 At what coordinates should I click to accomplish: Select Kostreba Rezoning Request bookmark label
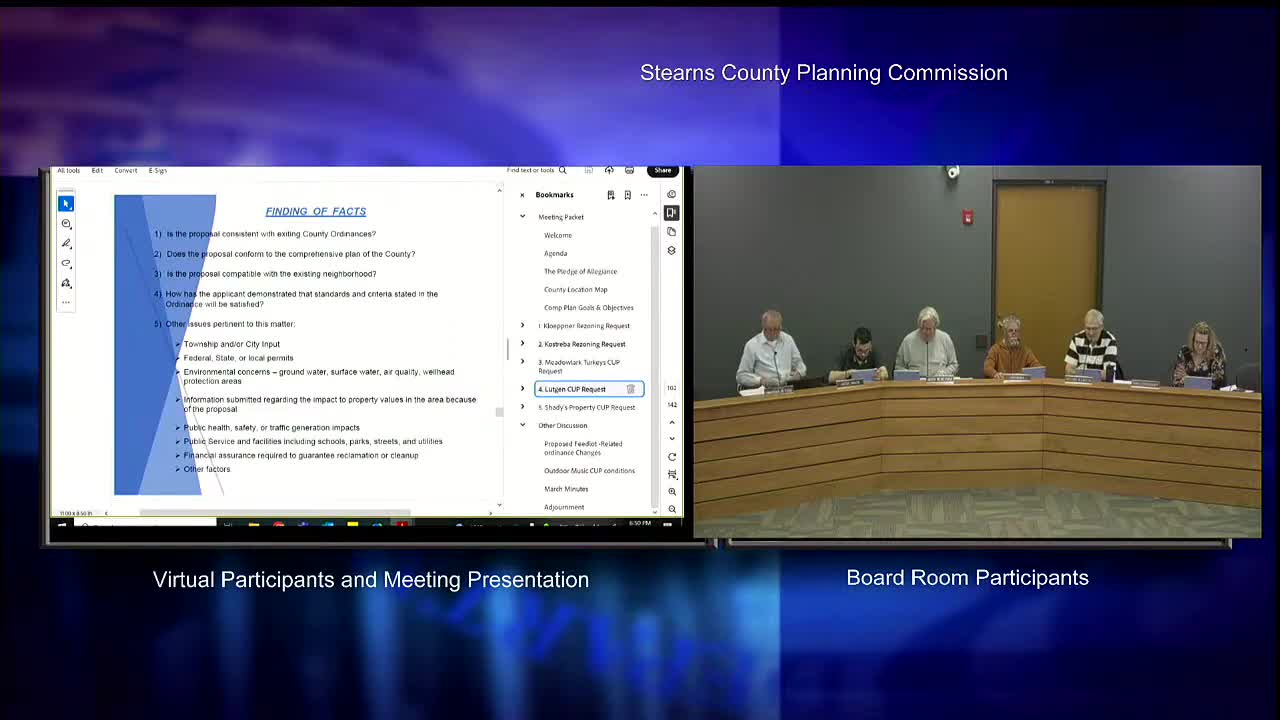coord(582,344)
